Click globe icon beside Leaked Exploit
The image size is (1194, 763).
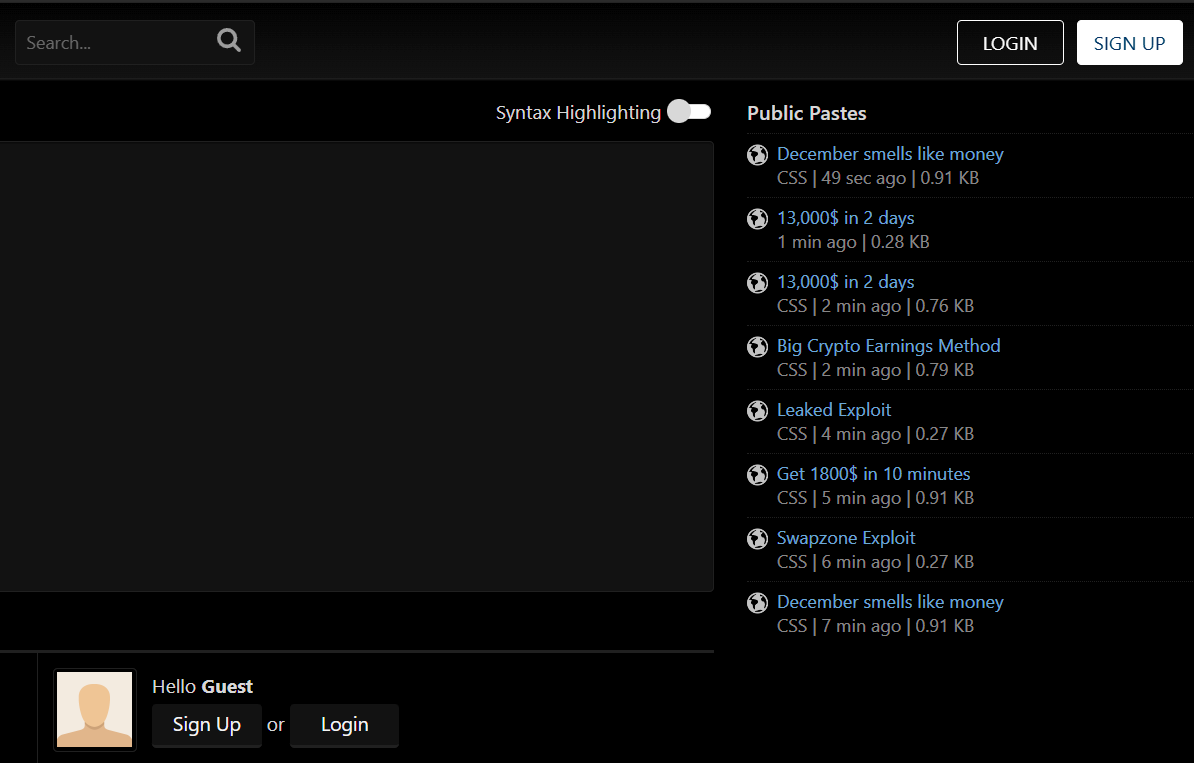pyautogui.click(x=758, y=411)
